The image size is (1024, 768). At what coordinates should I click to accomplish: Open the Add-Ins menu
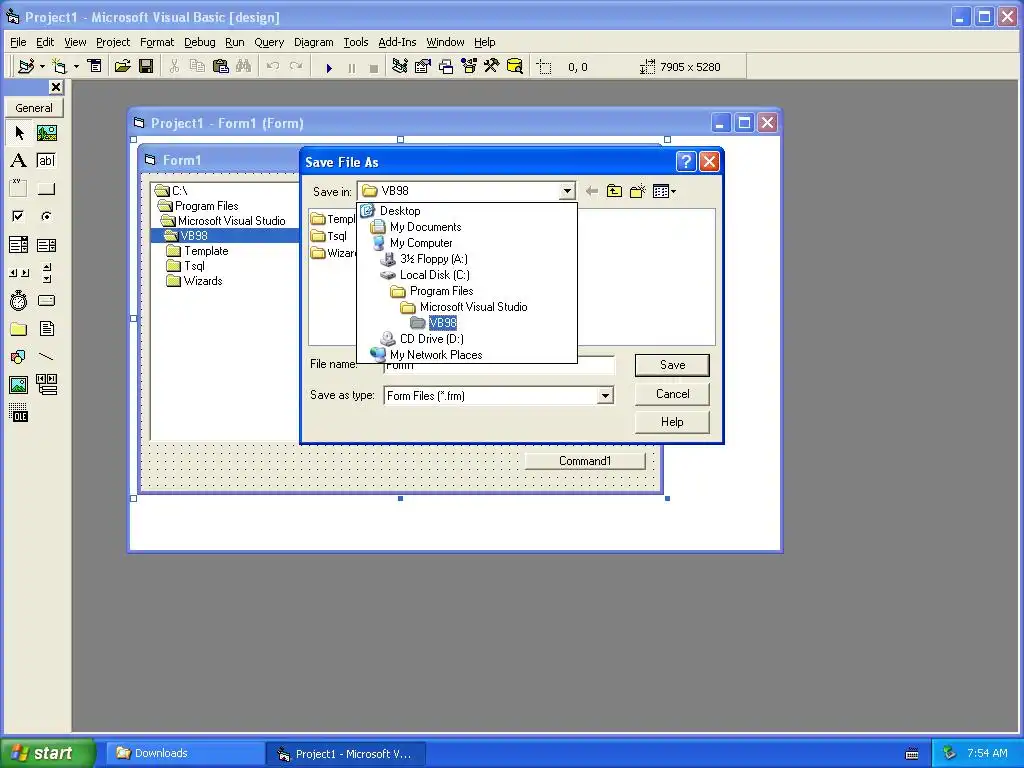pos(397,42)
